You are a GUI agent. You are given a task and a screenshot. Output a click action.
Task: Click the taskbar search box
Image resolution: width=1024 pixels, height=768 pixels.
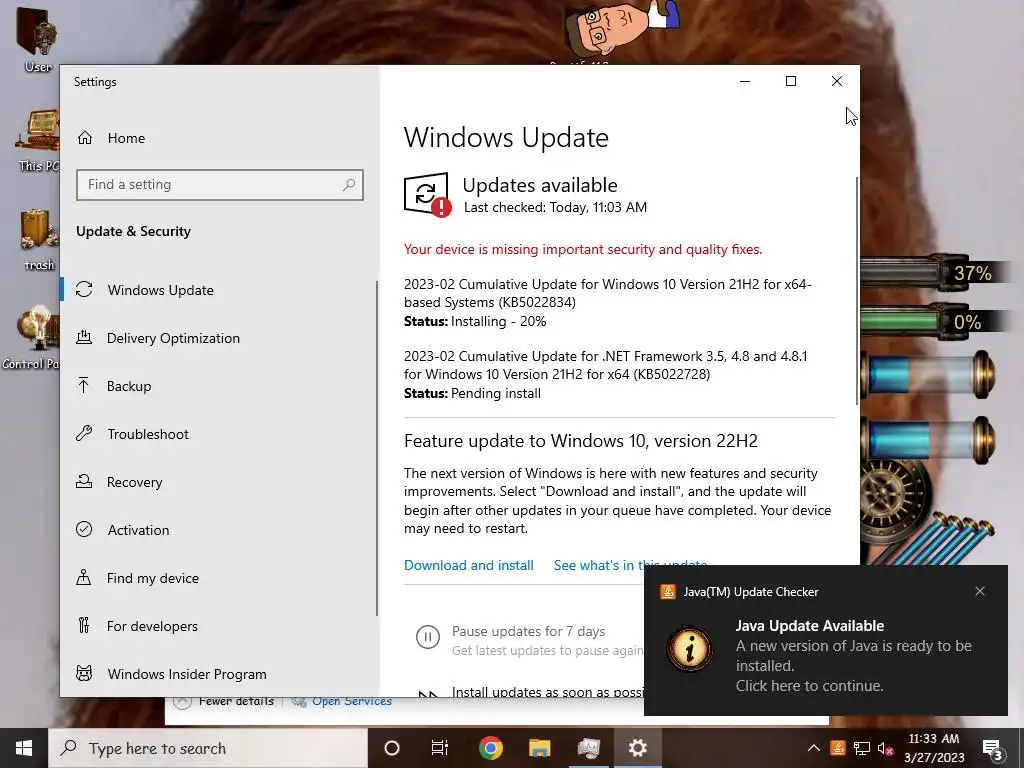[x=208, y=748]
